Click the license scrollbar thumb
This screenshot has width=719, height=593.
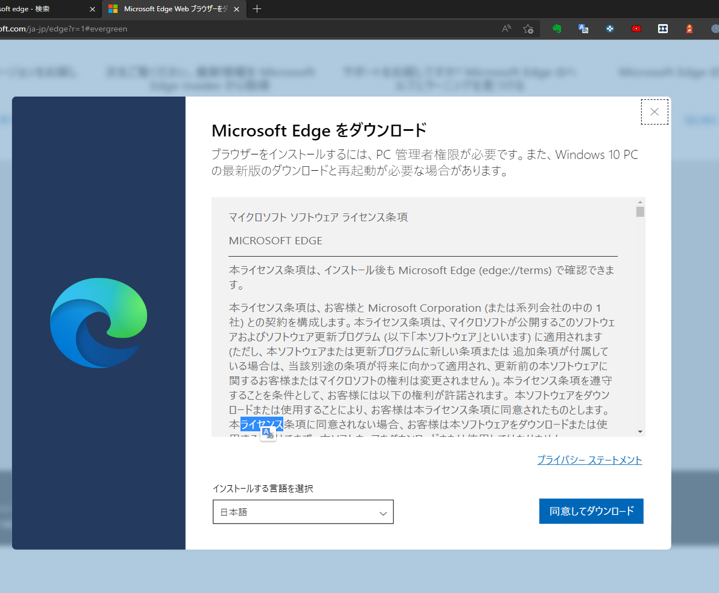640,212
